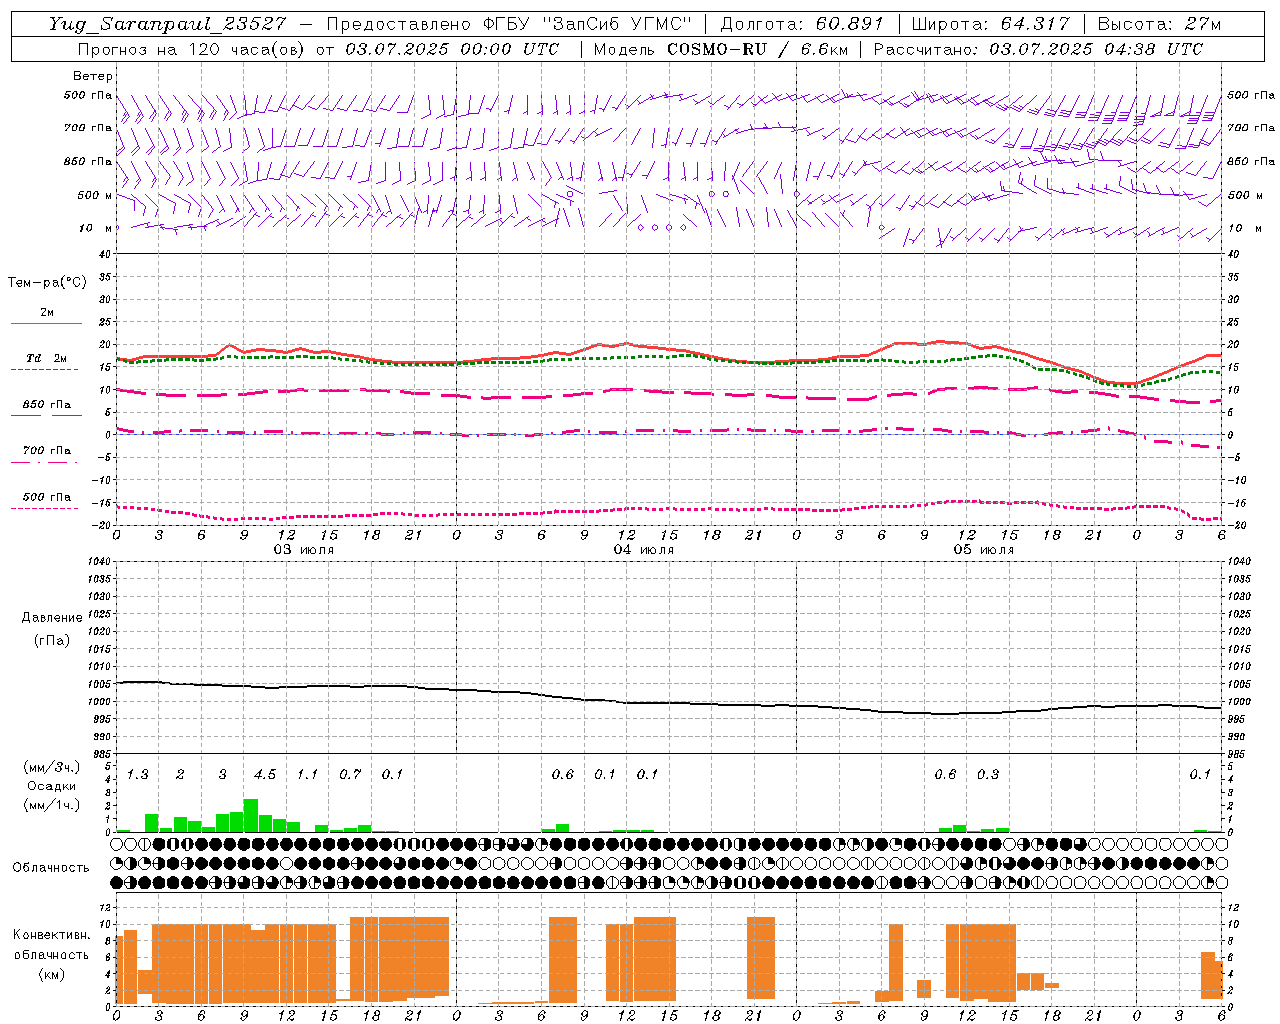This screenshot has height=1024, width=1280.
Task: Click the longitude value Долгота: 60.891
Action: click(802, 24)
